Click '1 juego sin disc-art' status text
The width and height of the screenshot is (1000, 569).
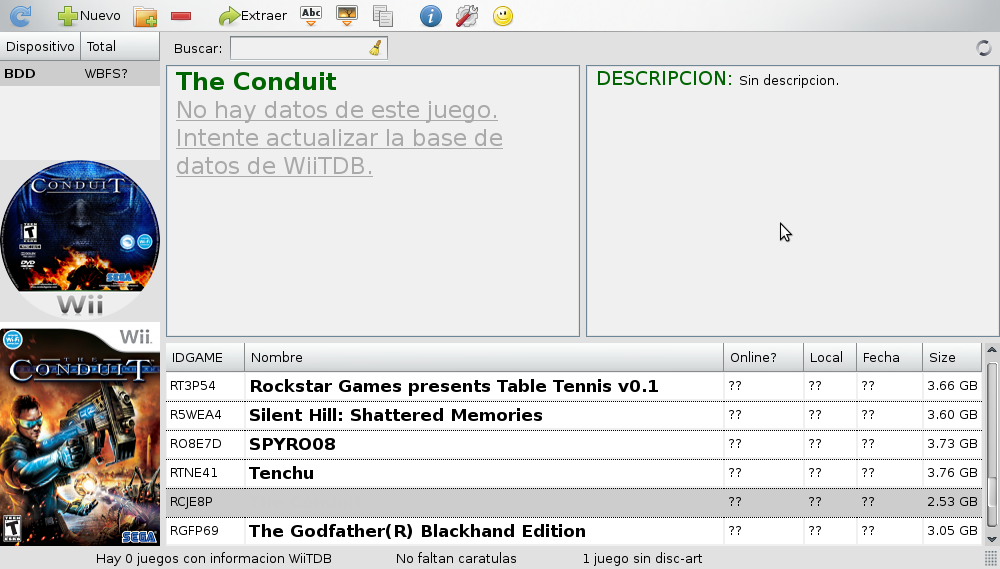642,559
